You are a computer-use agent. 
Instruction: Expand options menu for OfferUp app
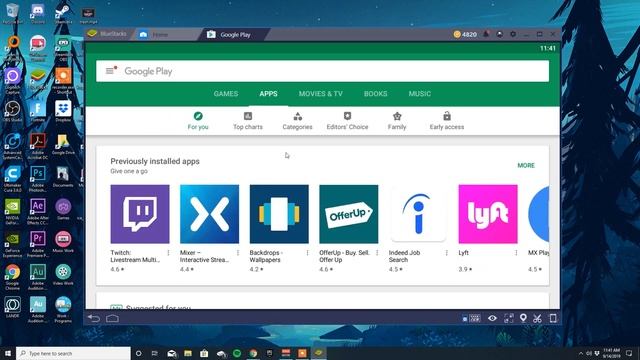tap(377, 253)
